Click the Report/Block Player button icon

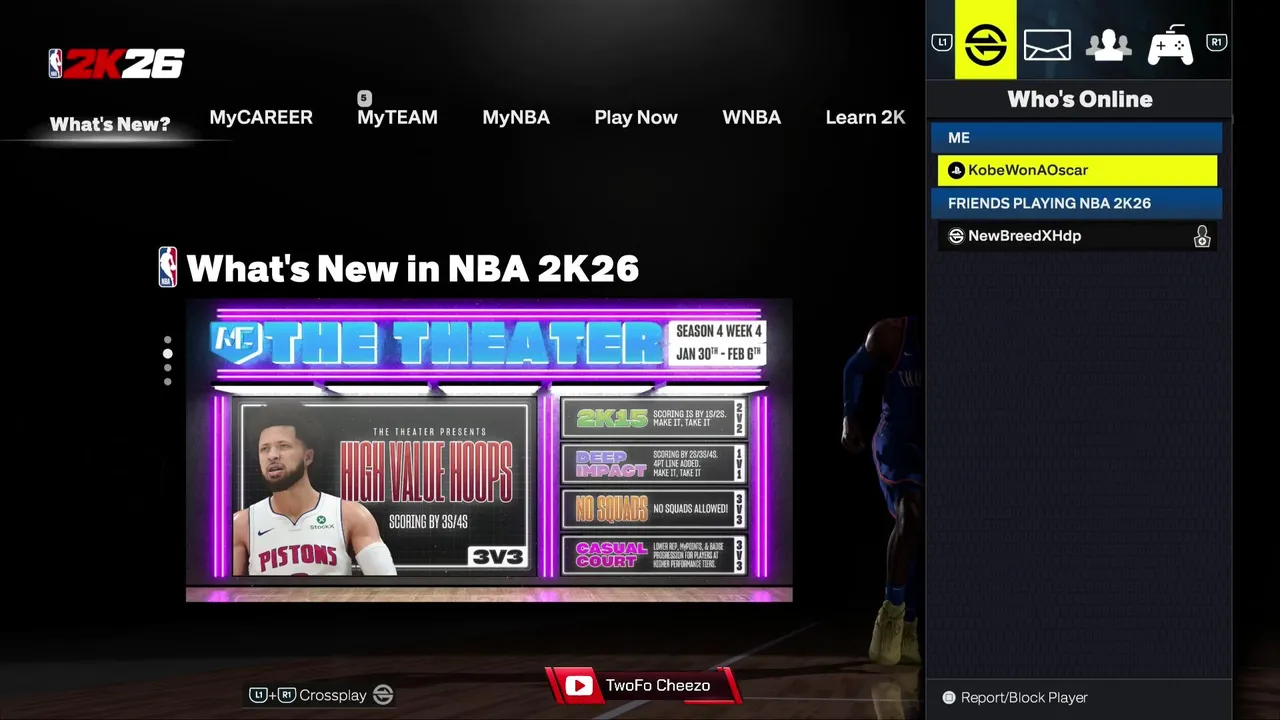click(x=949, y=698)
